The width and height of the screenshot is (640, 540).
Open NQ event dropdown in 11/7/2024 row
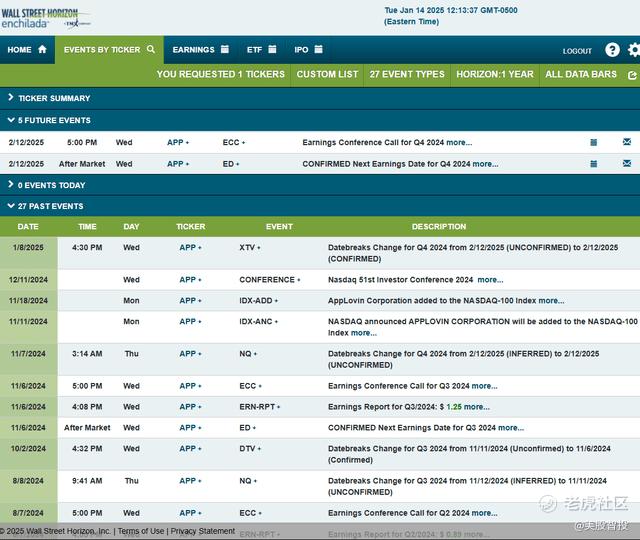click(x=248, y=354)
